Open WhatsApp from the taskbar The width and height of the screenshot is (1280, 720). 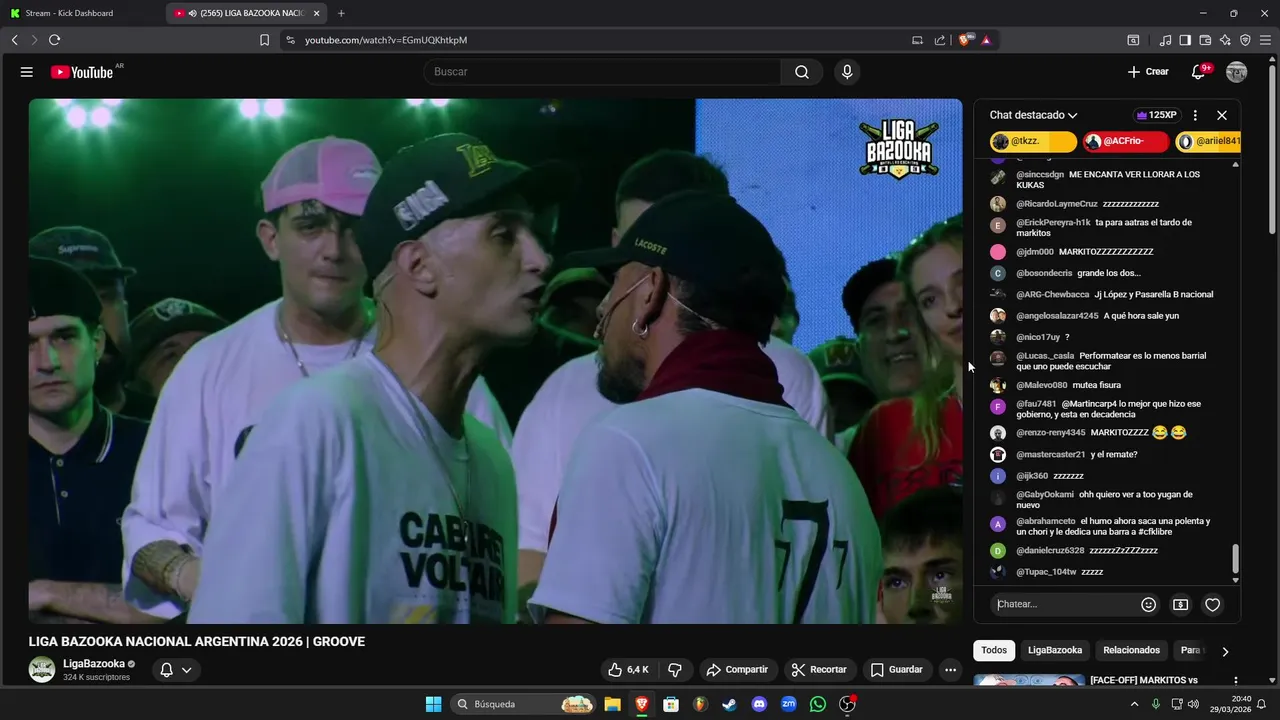point(818,704)
